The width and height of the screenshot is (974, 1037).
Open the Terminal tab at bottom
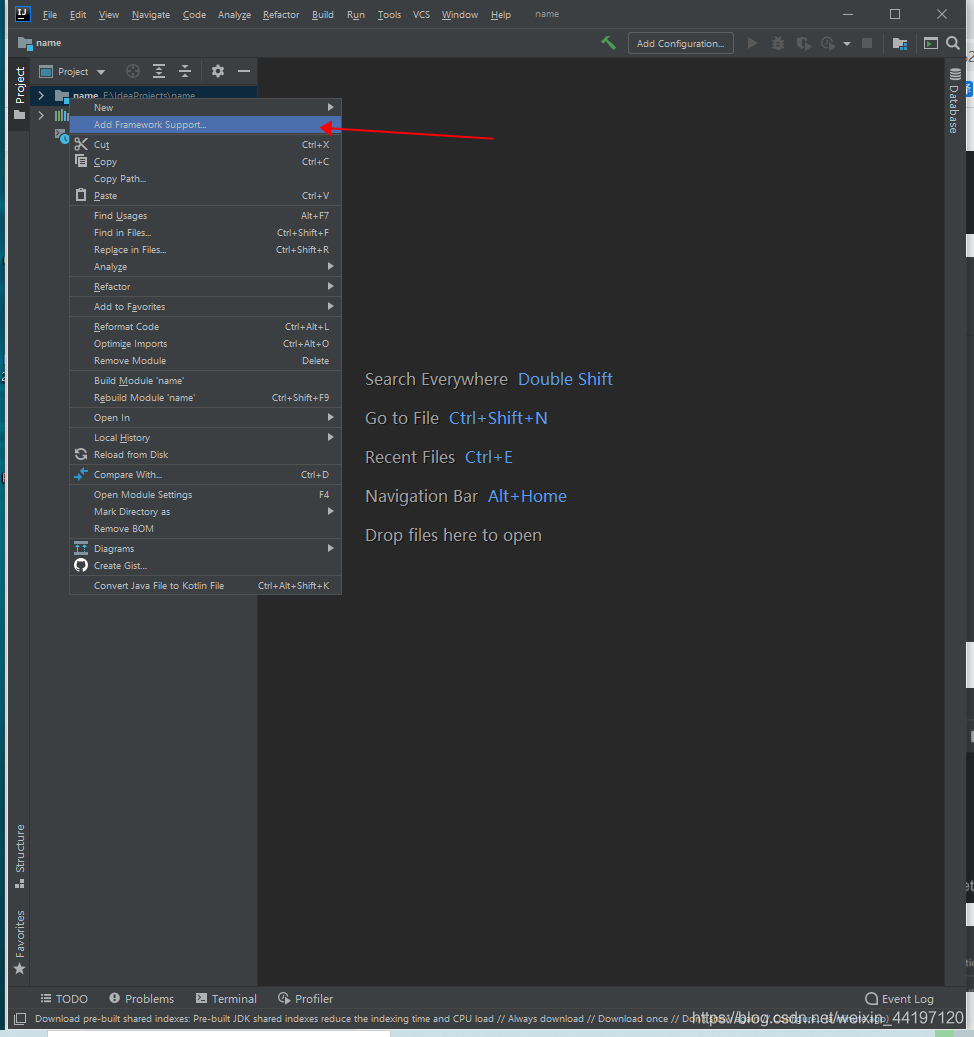tap(226, 998)
